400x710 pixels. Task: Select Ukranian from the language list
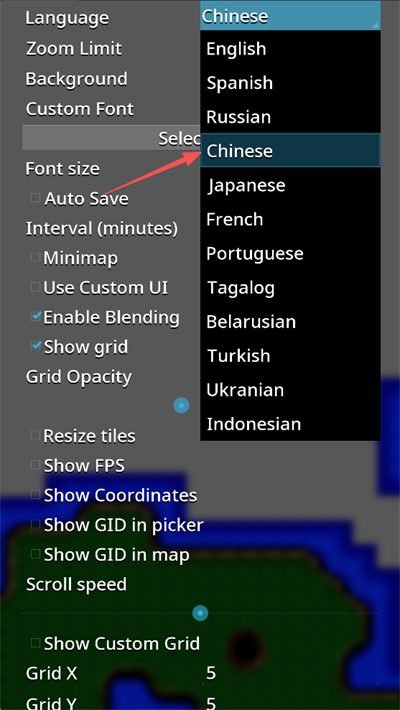tap(290, 390)
